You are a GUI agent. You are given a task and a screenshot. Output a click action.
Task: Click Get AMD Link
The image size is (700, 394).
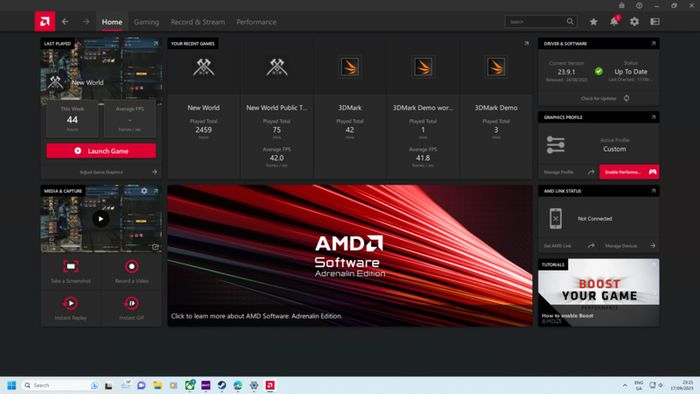(x=558, y=246)
